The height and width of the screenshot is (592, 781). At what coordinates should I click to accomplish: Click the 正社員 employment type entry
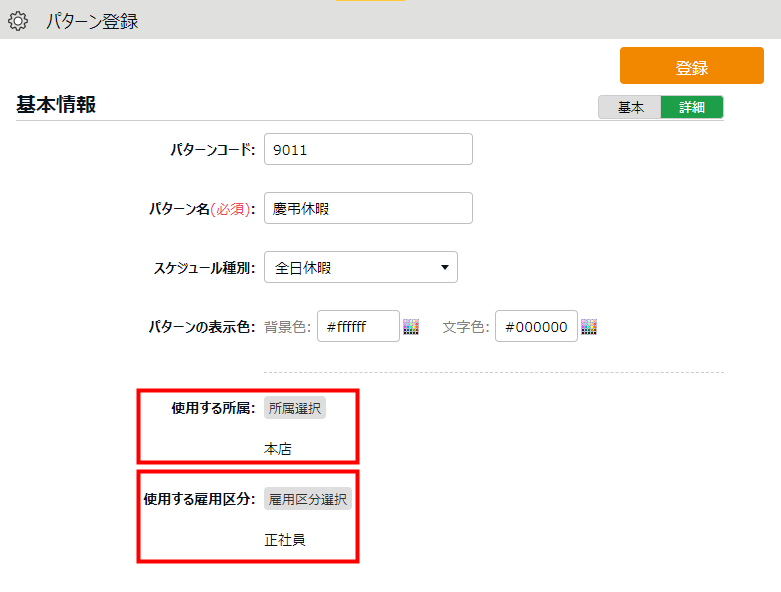coord(285,540)
